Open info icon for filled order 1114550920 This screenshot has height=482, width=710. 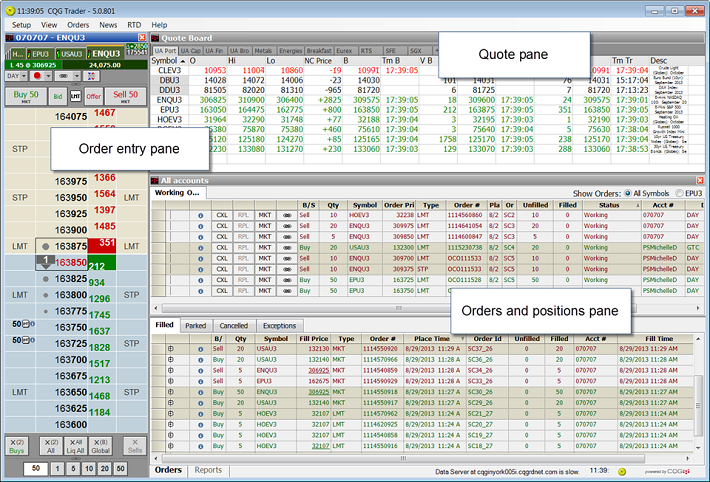(x=200, y=349)
